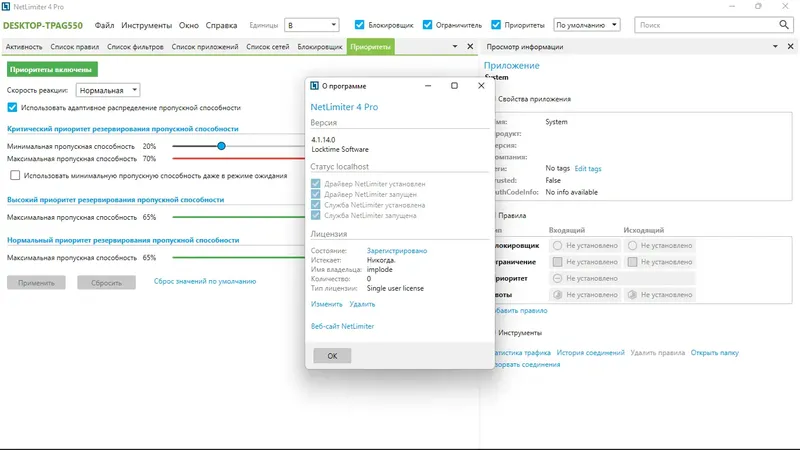Click the active Приоритеты tab

370,46
